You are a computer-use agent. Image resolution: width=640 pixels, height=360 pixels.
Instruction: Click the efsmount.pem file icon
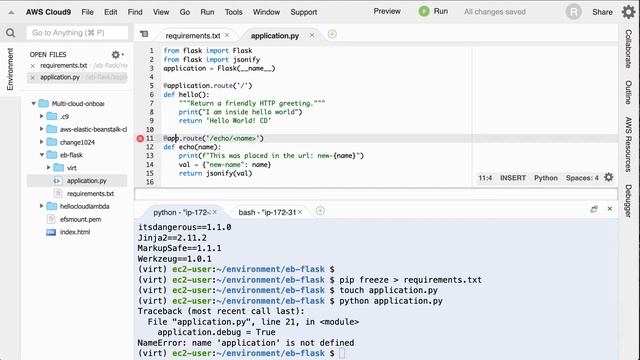pos(51,219)
